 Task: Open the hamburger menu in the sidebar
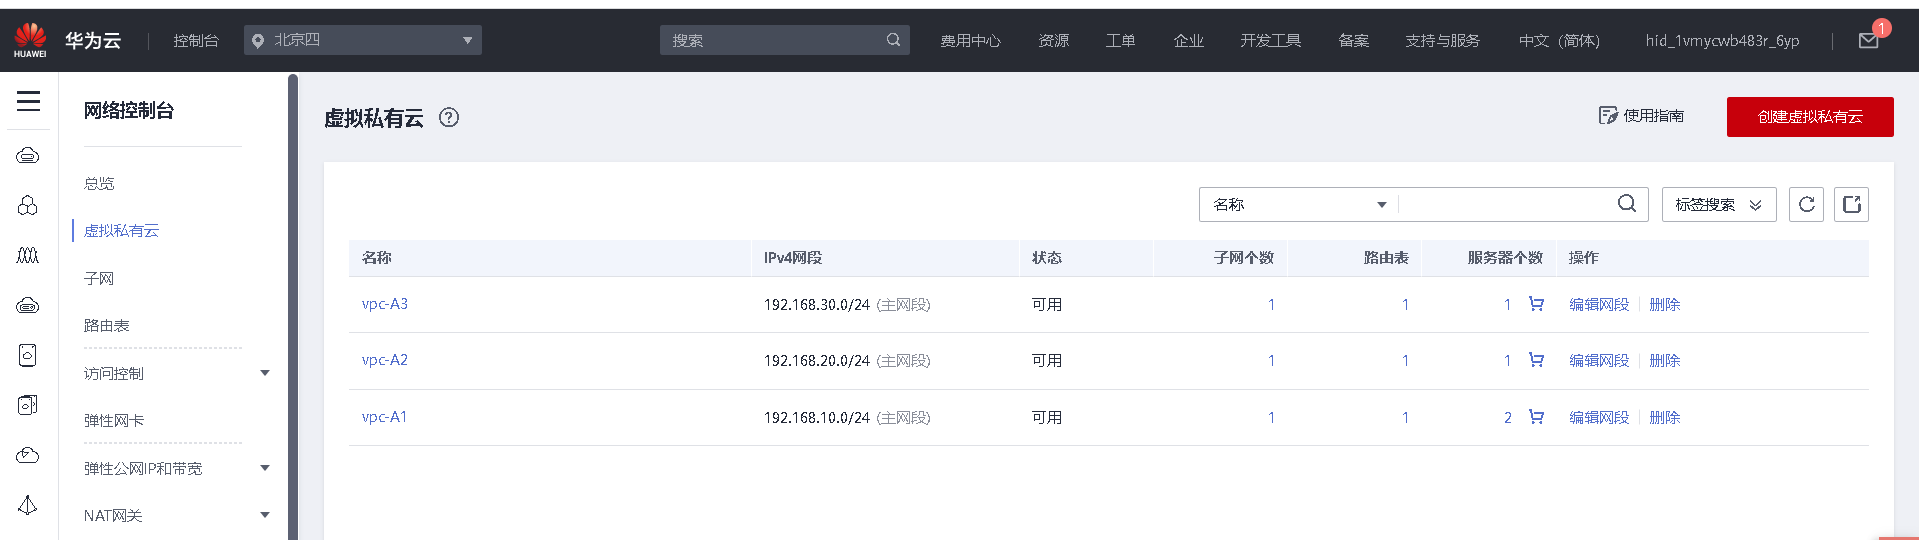(x=28, y=101)
